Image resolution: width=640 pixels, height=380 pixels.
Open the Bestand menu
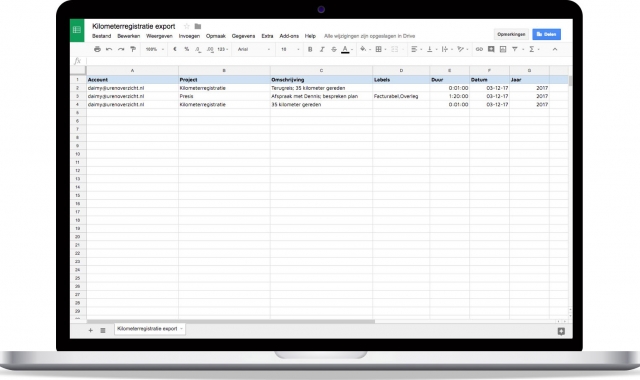pos(102,36)
